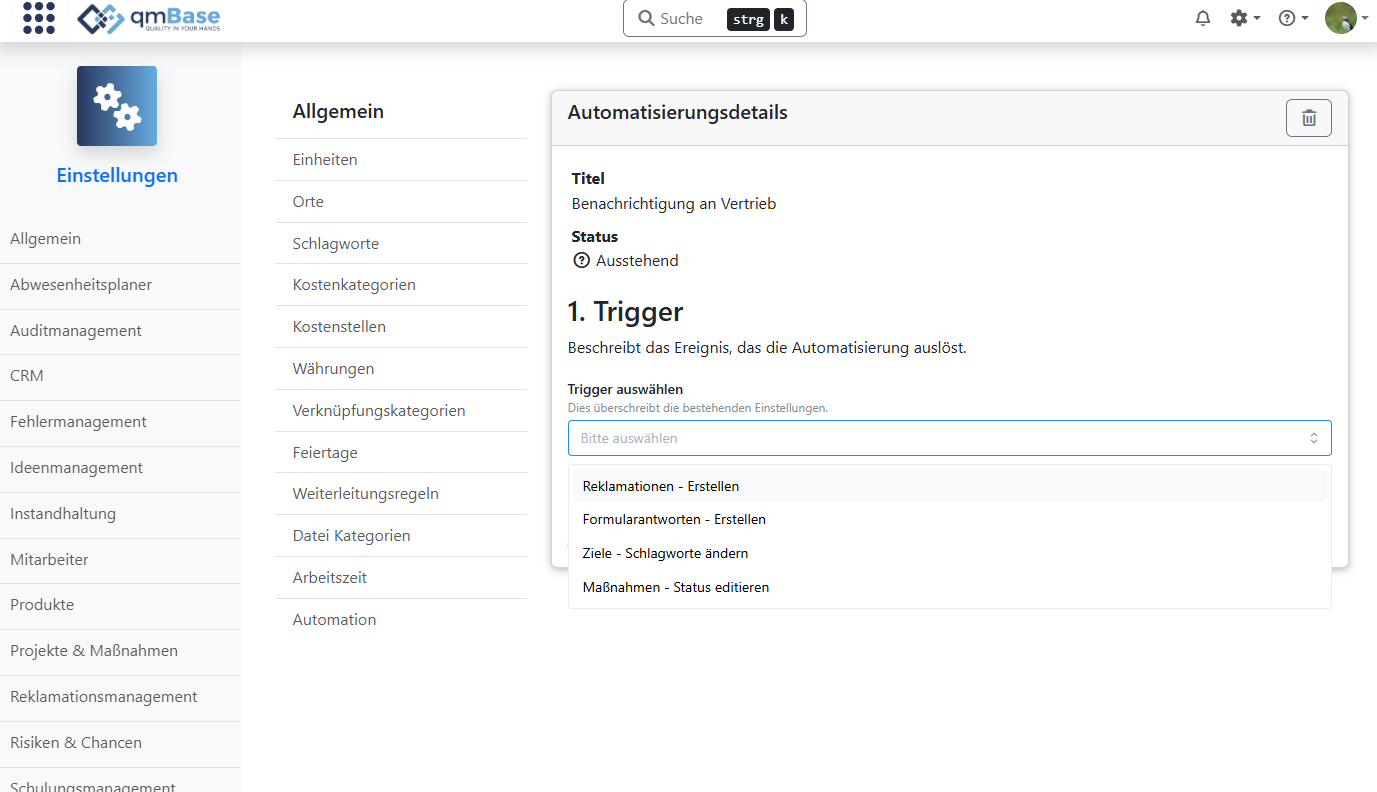The width and height of the screenshot is (1377, 792).
Task: Open Weiterleitungsregeln settings entry
Action: point(365,494)
